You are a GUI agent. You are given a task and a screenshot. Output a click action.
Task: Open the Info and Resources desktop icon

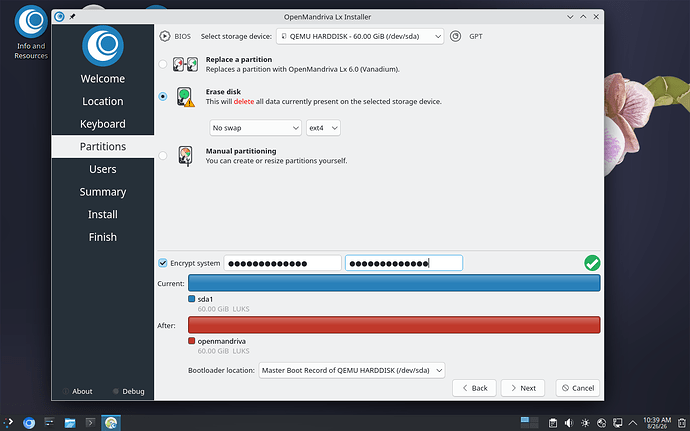(31, 32)
